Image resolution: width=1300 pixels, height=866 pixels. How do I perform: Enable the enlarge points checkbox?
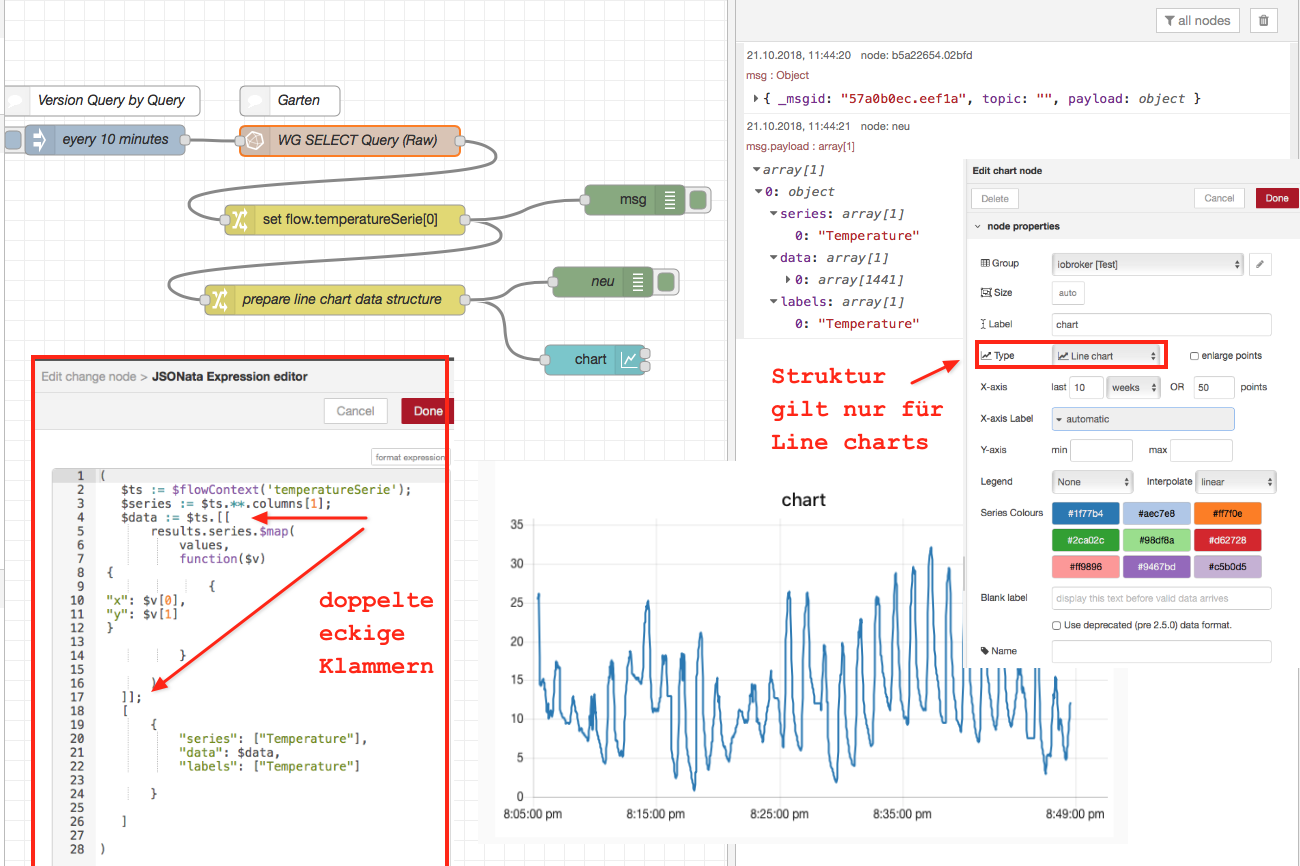(x=1194, y=356)
